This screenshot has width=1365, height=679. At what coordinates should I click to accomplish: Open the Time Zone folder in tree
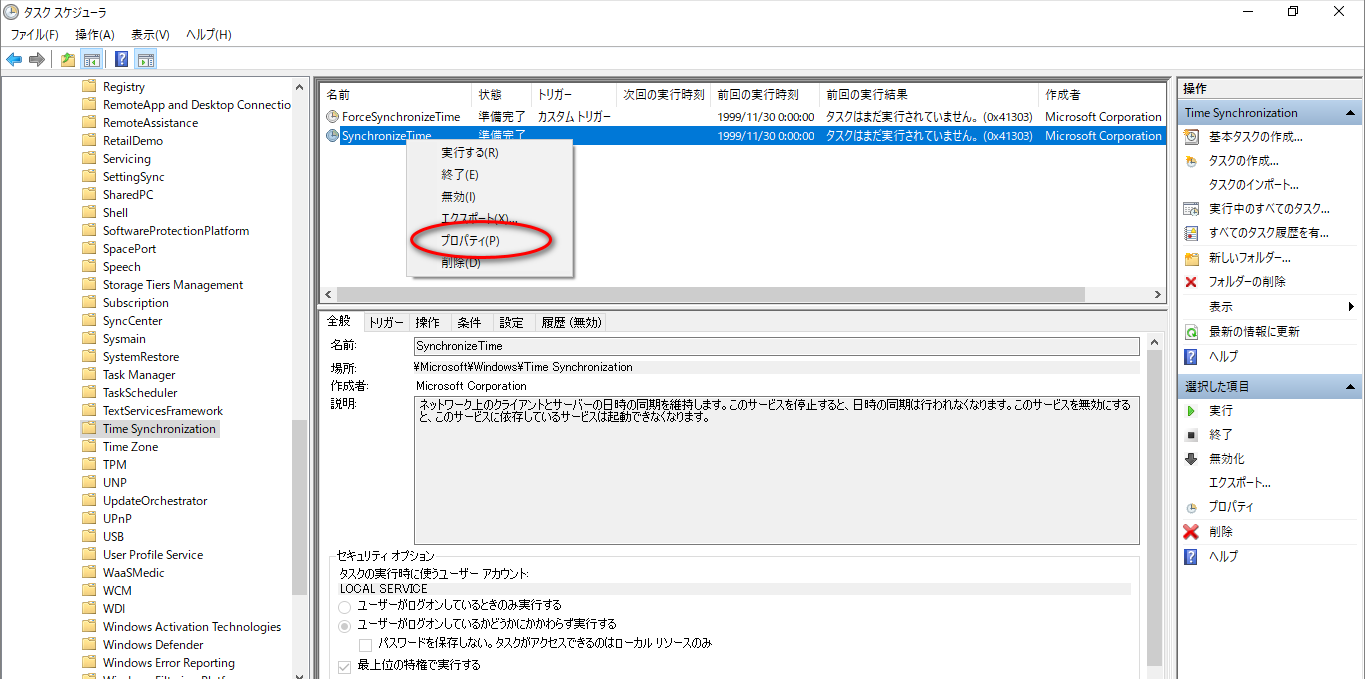click(130, 447)
